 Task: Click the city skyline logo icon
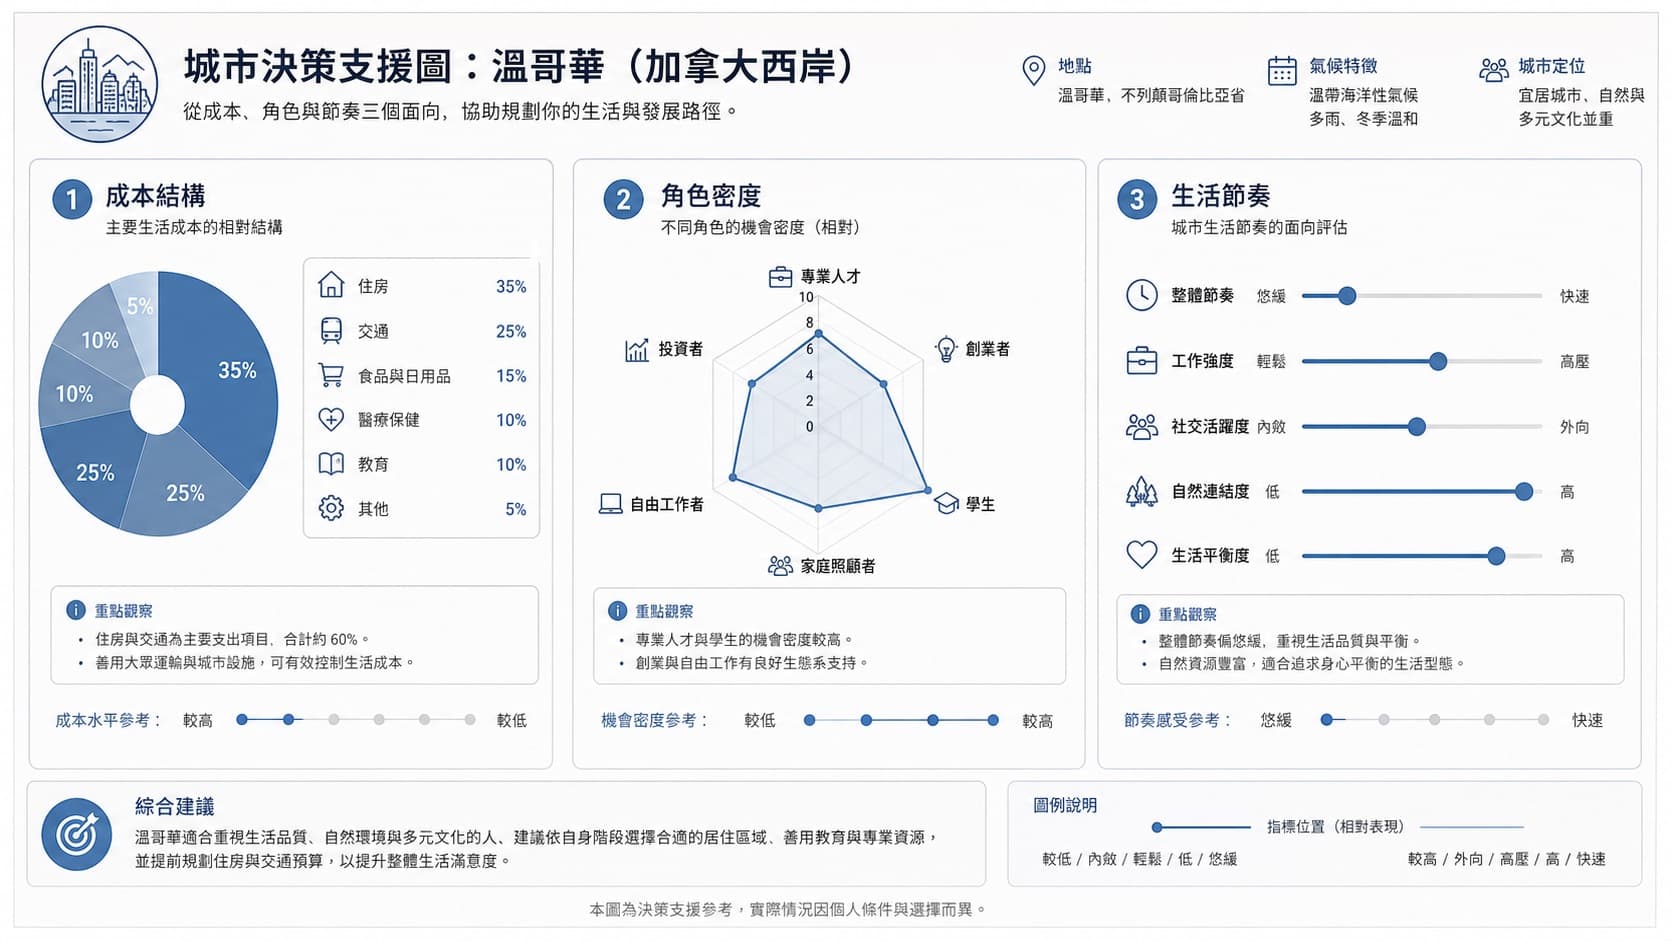(100, 84)
